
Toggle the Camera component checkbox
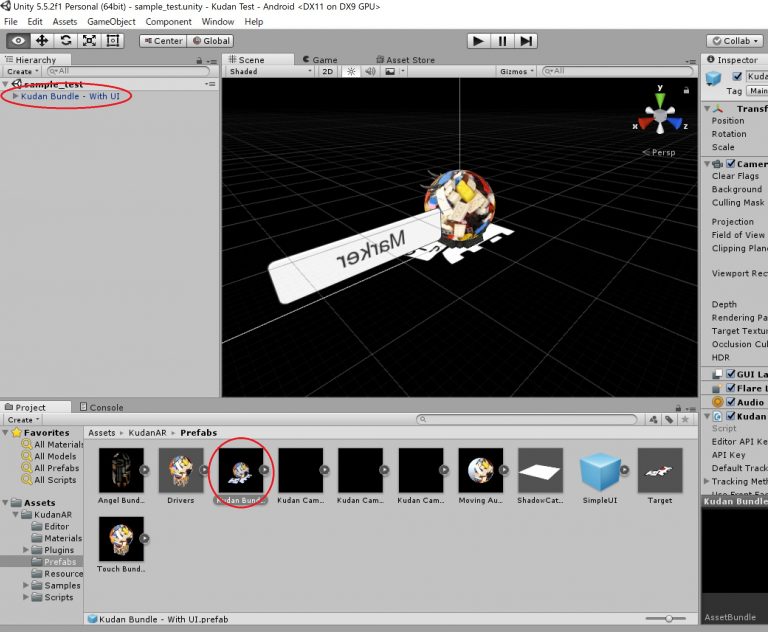[731, 164]
